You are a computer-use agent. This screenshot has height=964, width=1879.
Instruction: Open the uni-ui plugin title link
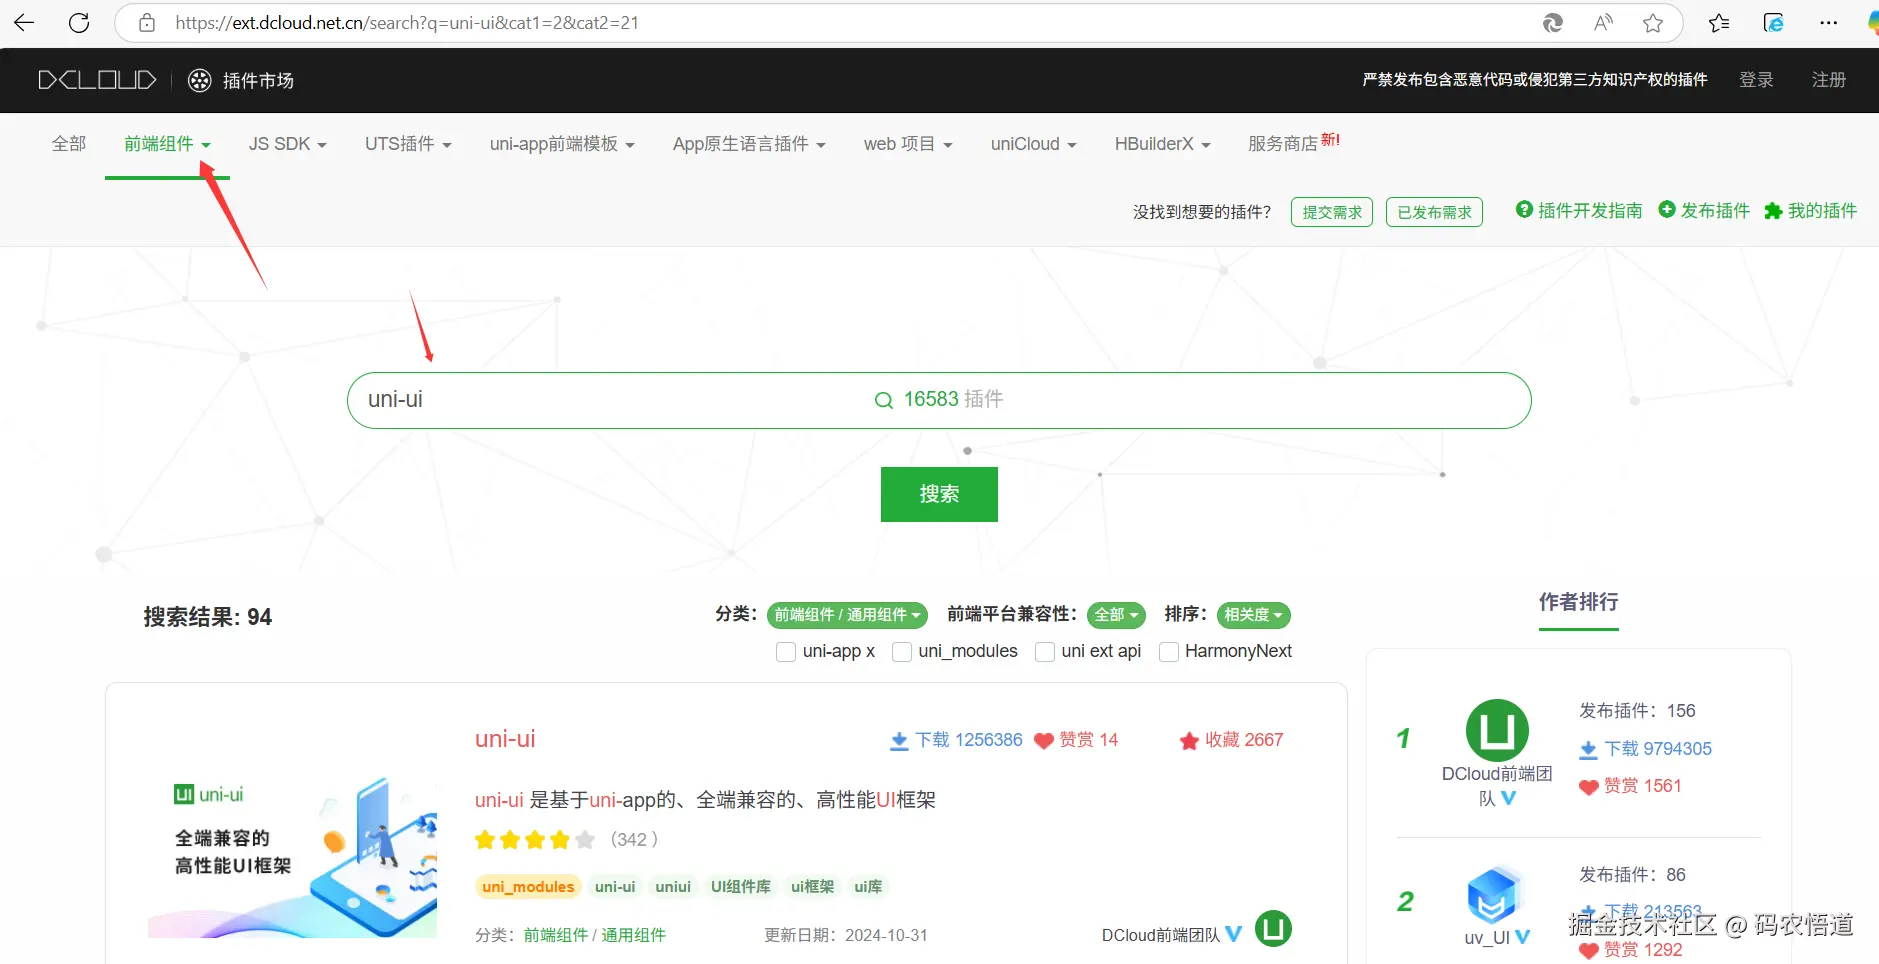click(505, 739)
